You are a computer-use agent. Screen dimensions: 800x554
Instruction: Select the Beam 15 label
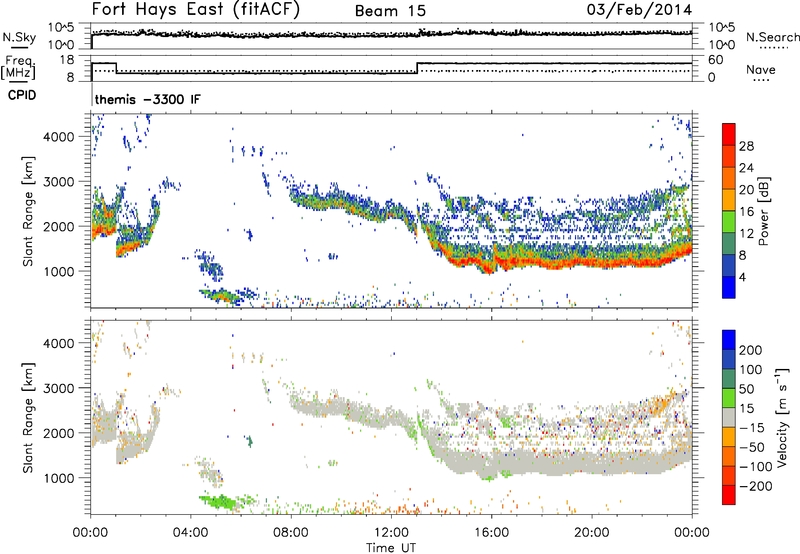tap(390, 11)
